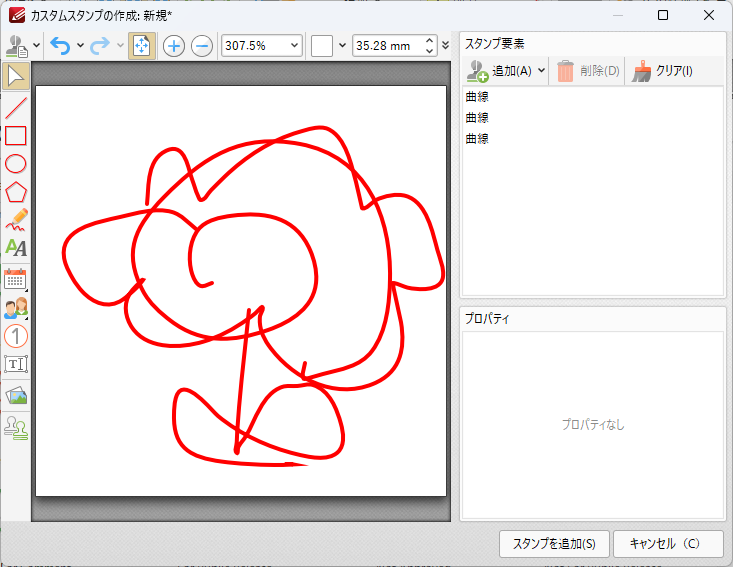Select the second 曲線 item in list
Viewport: 733px width, 567px height.
click(593, 118)
